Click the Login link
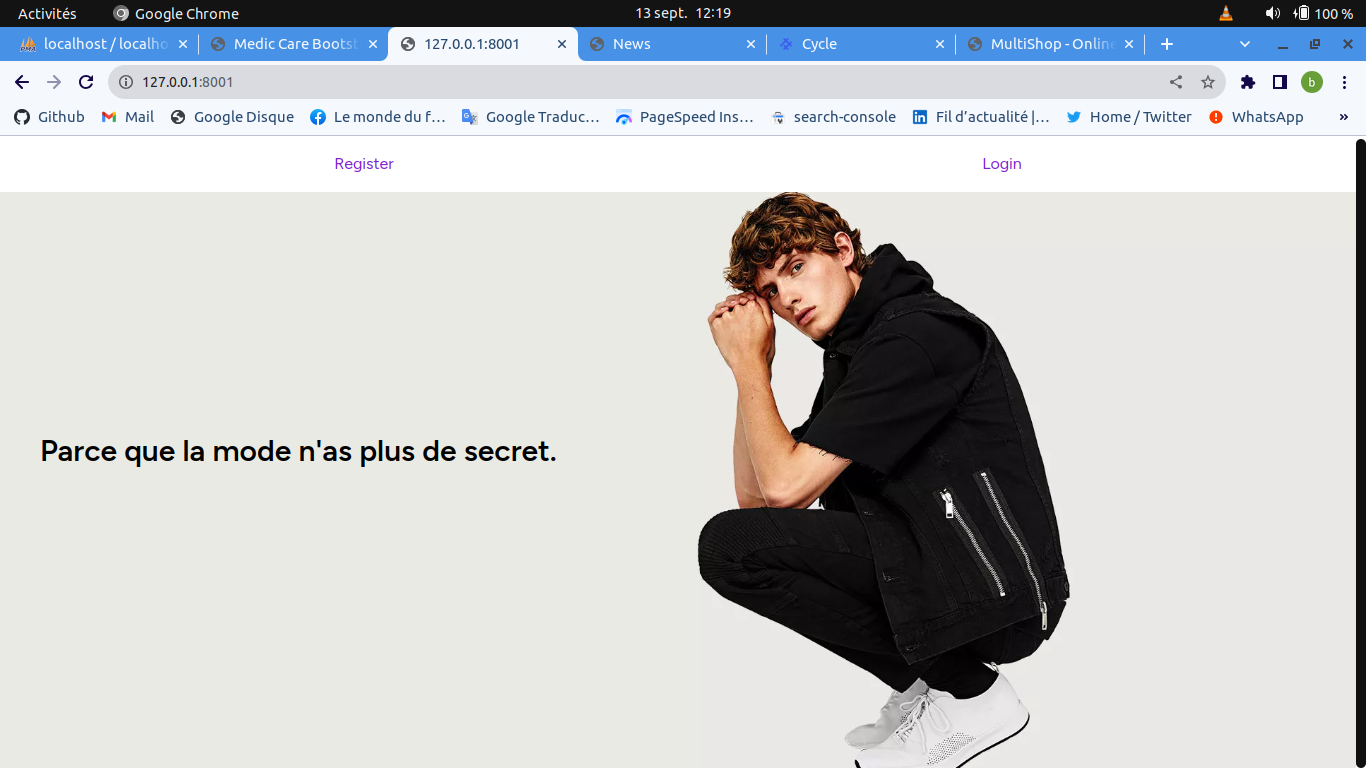1366x768 pixels. pyautogui.click(x=1002, y=164)
